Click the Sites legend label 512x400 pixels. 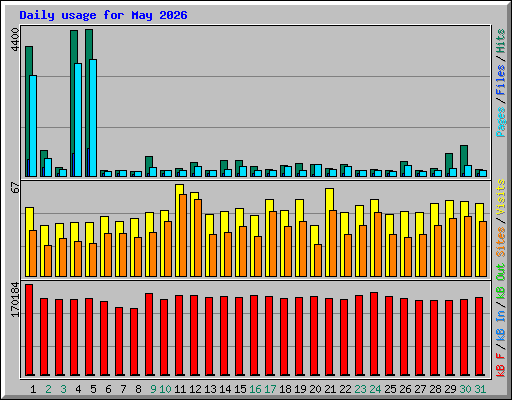tap(501, 242)
